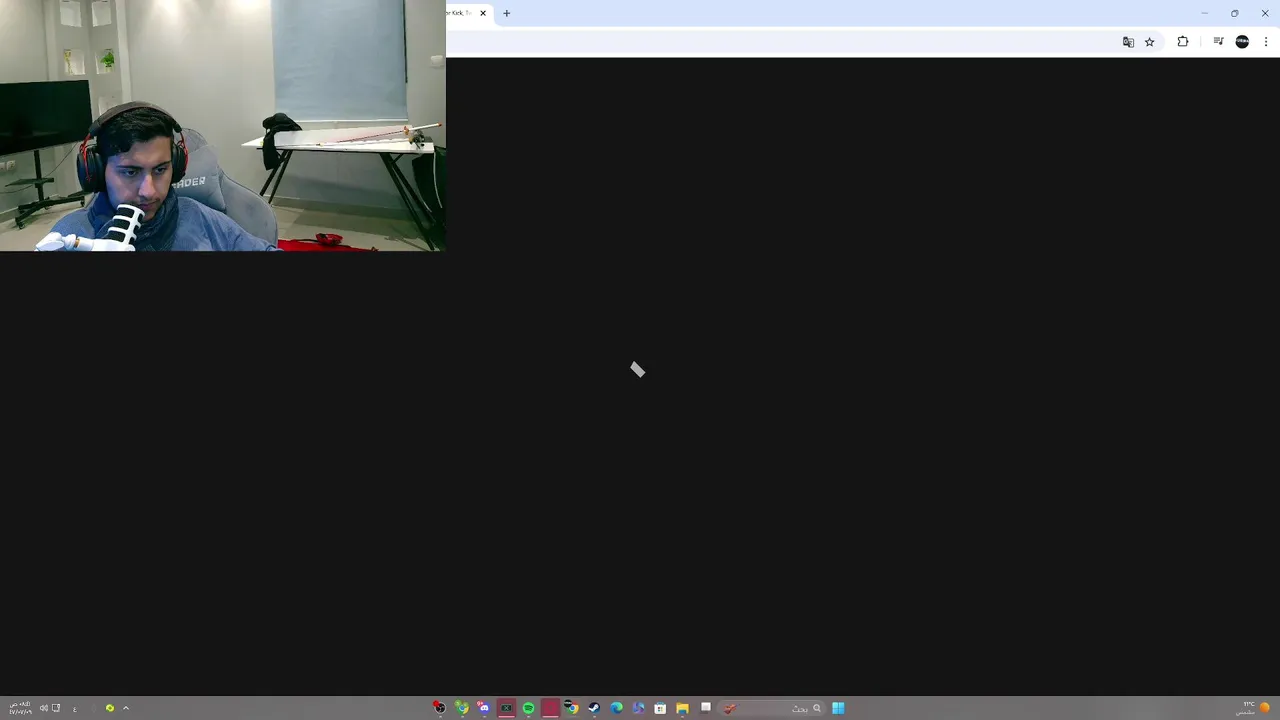
Task: Switch the keyboard input language indicator
Action: coord(74,708)
